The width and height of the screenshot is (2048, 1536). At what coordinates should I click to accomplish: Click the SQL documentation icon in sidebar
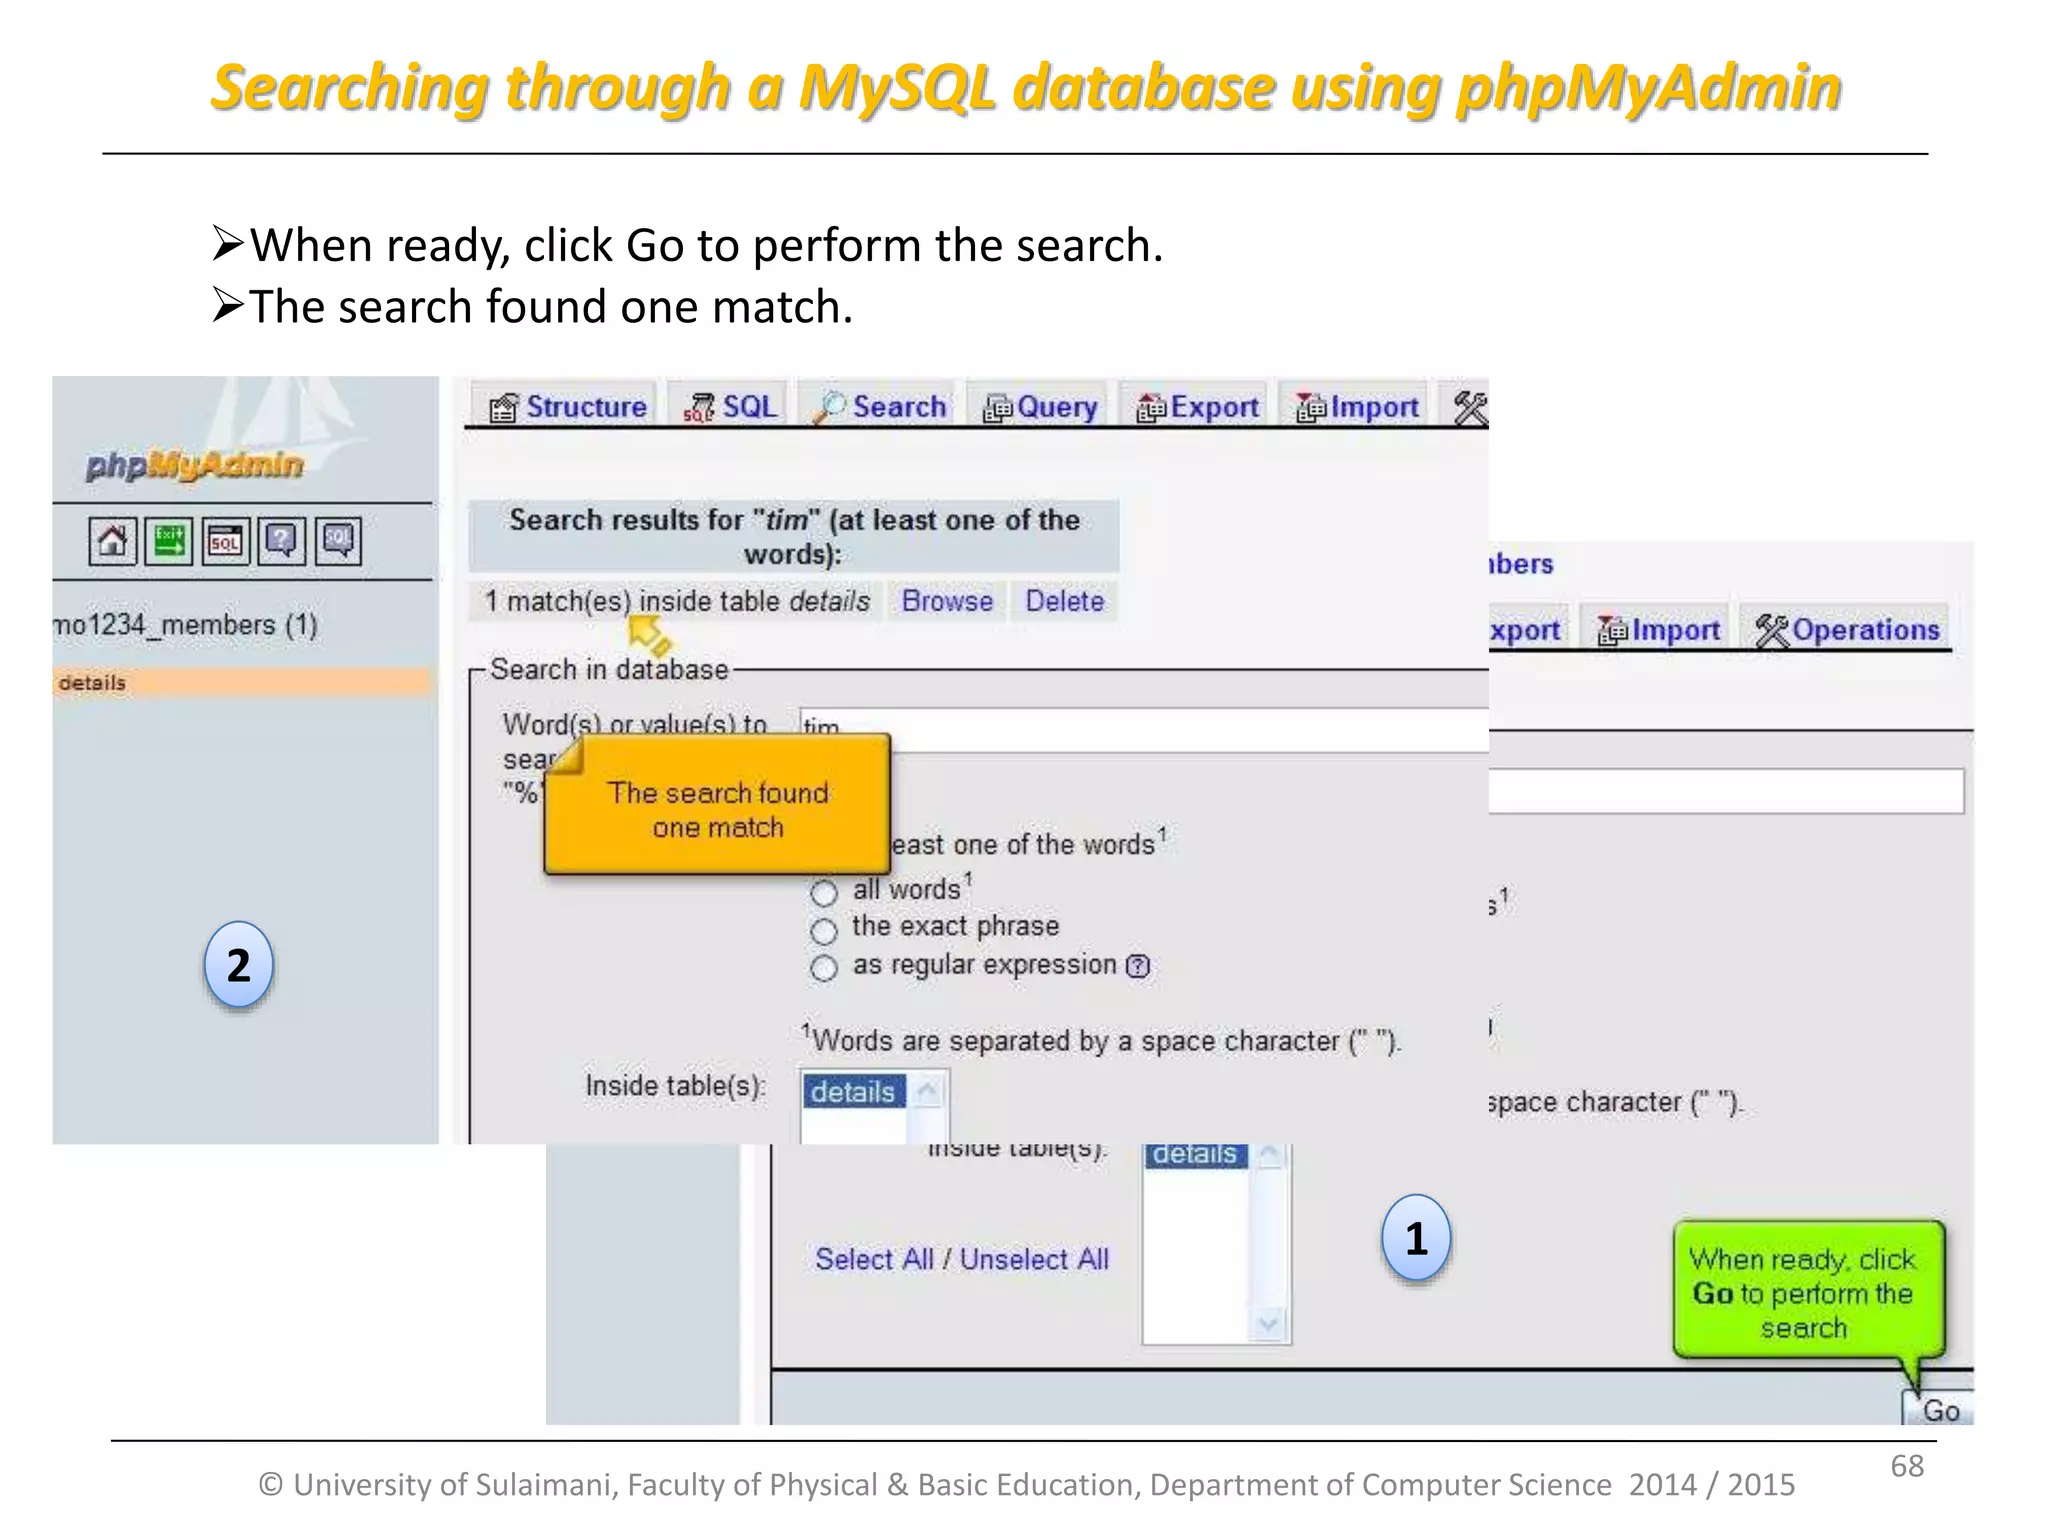[x=338, y=542]
